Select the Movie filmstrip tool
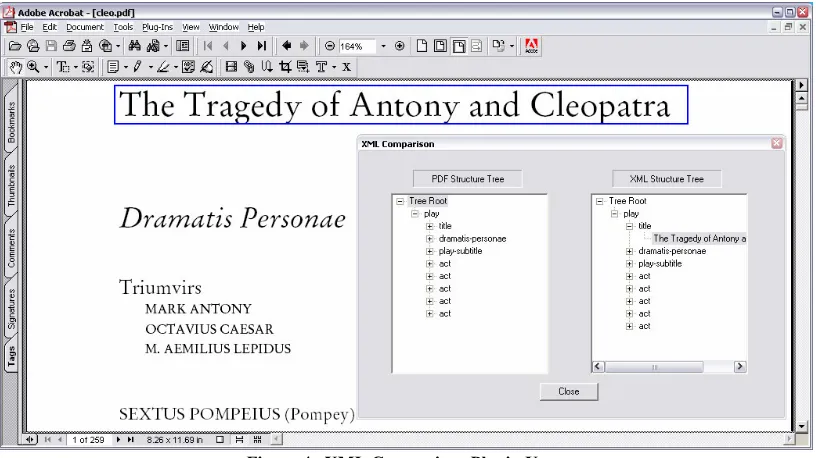This screenshot has width=816, height=458. pyautogui.click(x=231, y=67)
